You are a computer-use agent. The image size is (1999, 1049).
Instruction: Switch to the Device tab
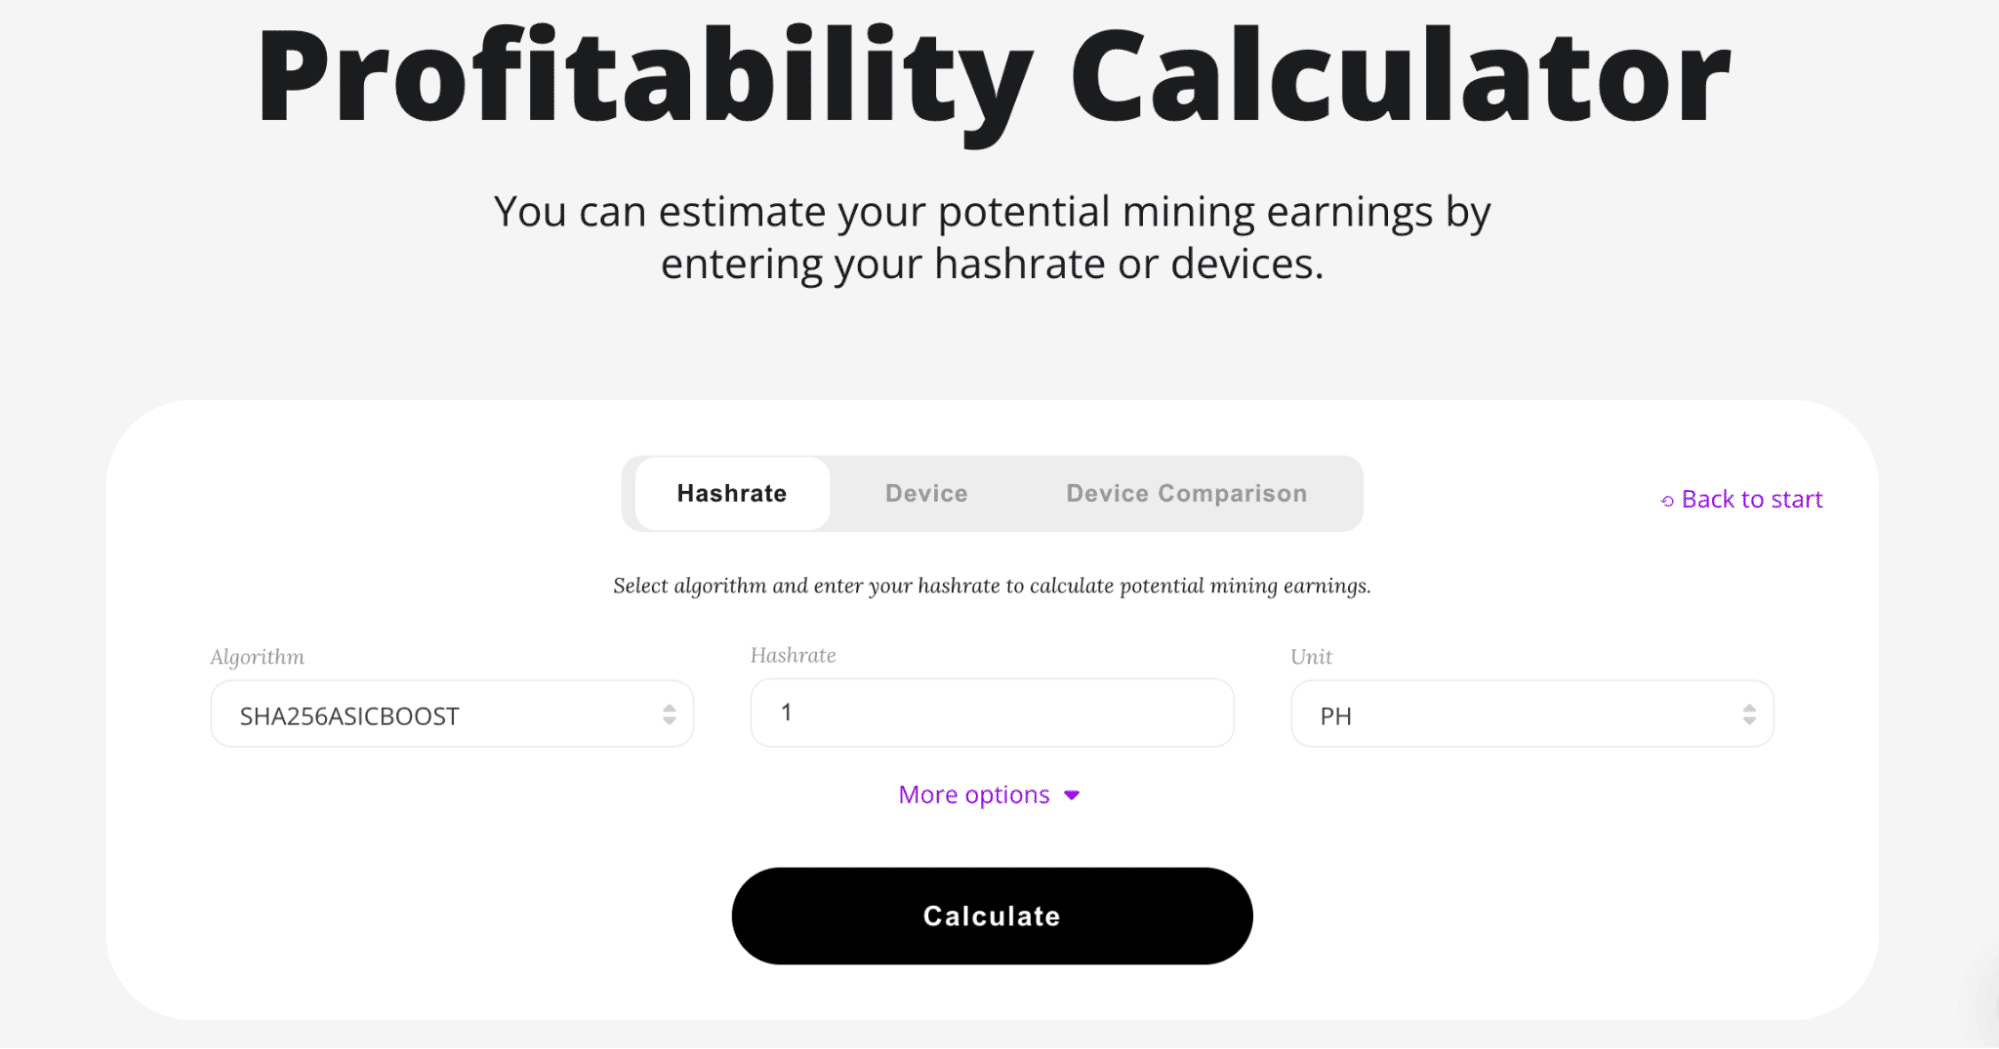(x=924, y=493)
